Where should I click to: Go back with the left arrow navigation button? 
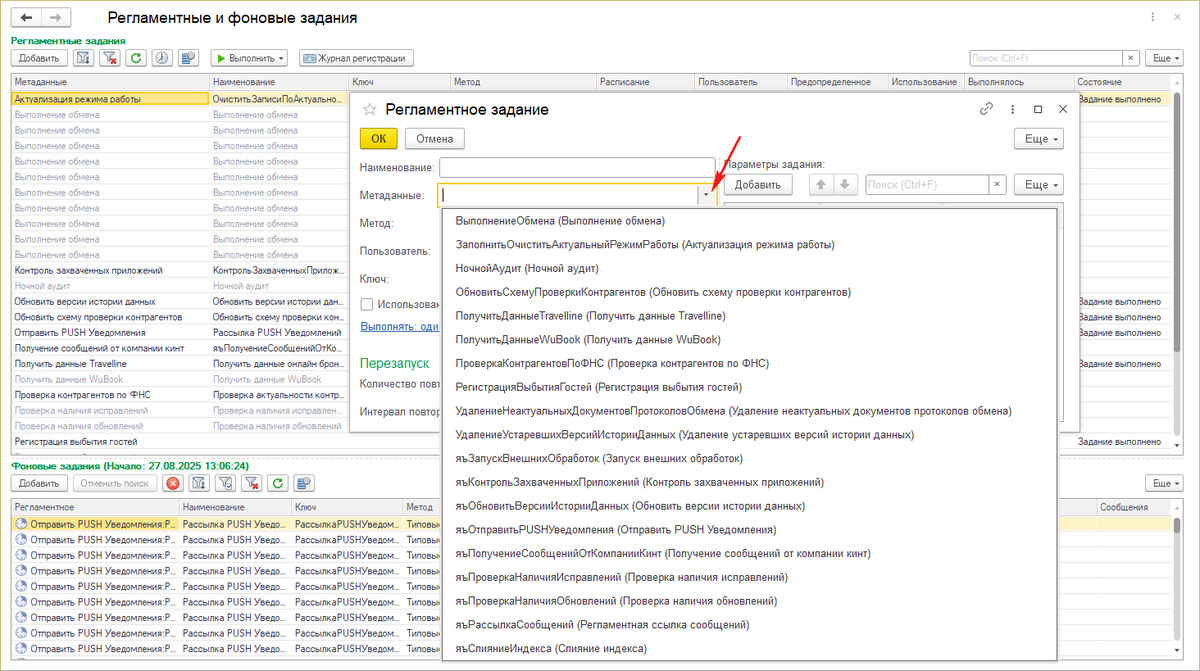click(x=26, y=18)
